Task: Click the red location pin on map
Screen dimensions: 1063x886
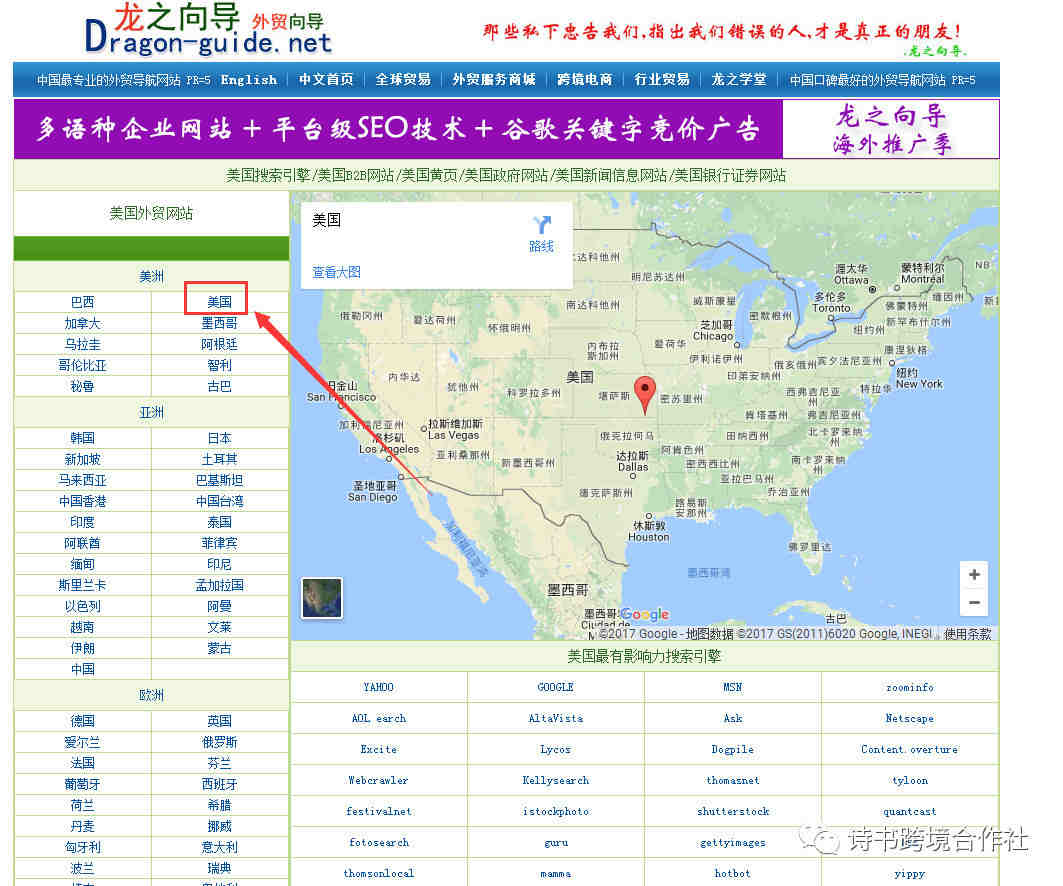Action: (x=645, y=395)
